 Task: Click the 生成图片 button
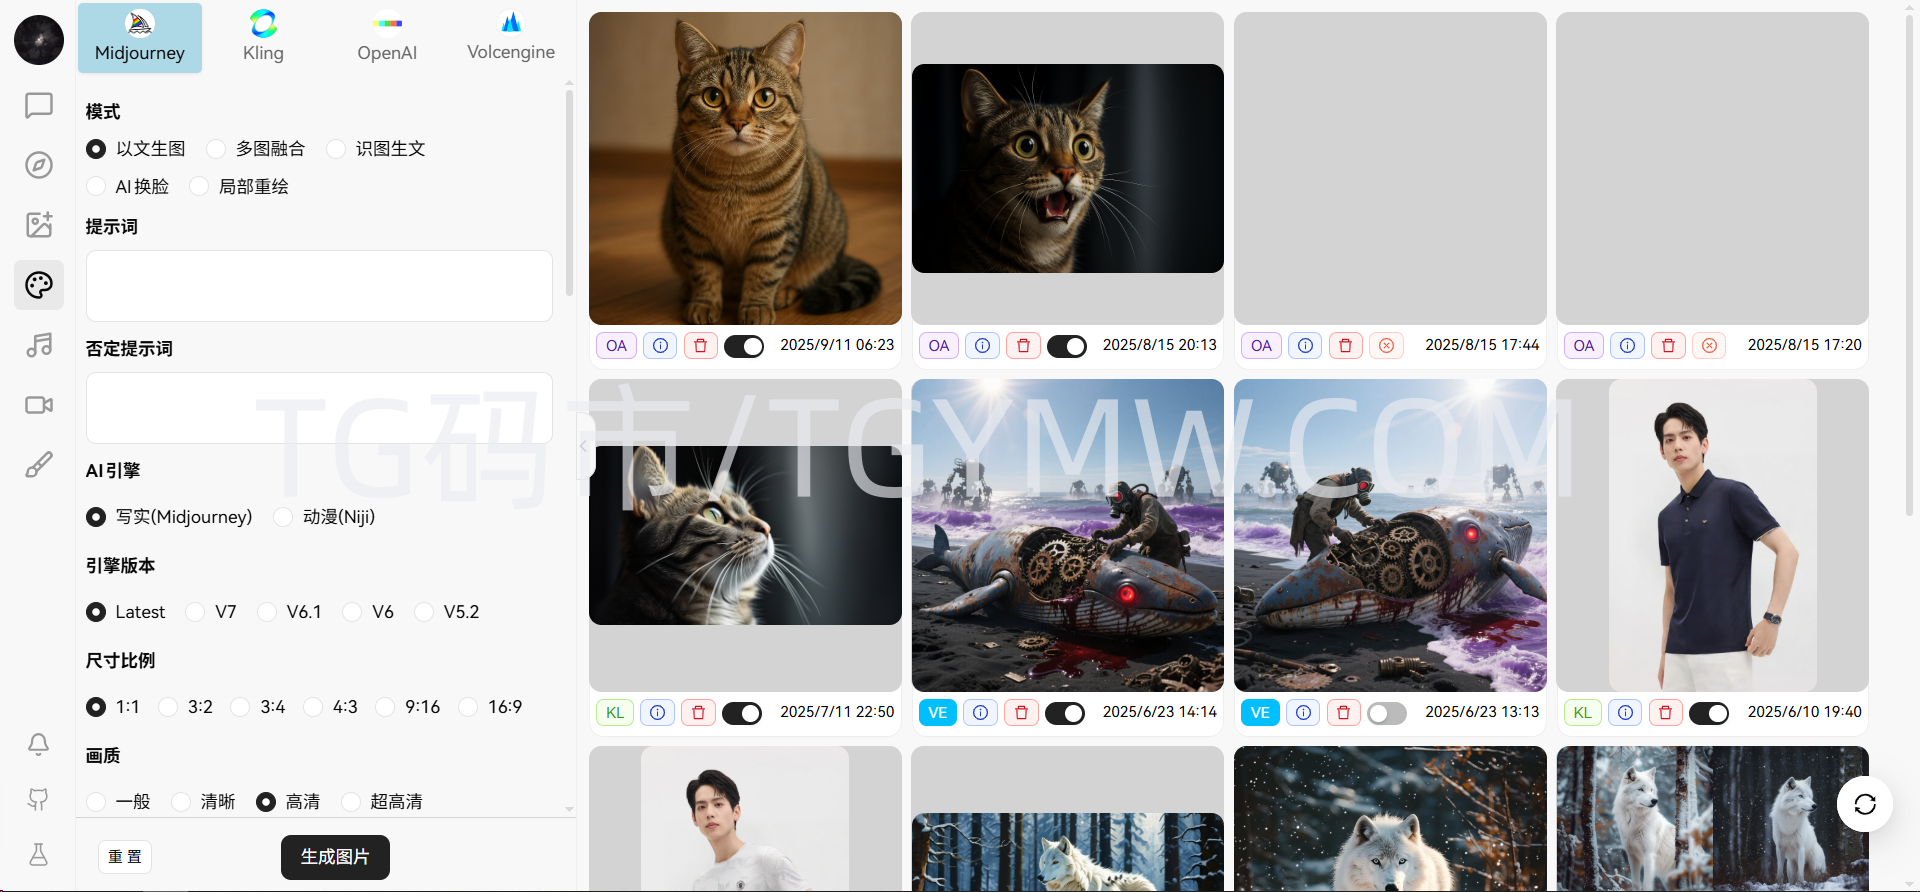335,857
